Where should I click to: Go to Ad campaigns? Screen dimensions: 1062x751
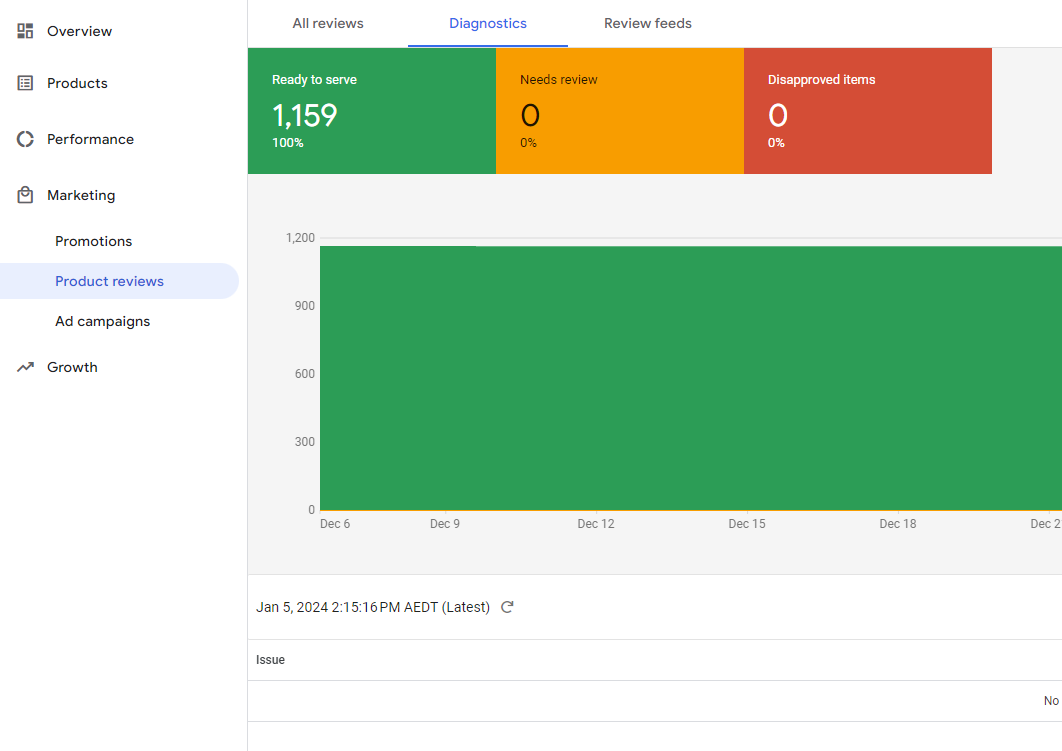[x=102, y=322]
